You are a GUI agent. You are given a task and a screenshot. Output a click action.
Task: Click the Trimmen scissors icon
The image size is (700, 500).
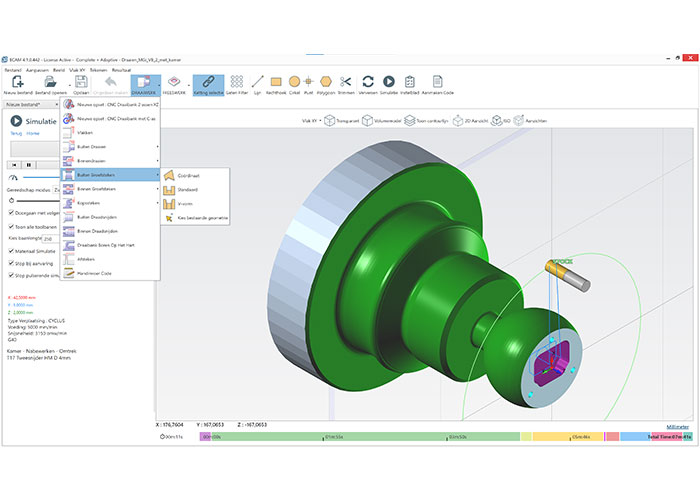click(x=347, y=82)
